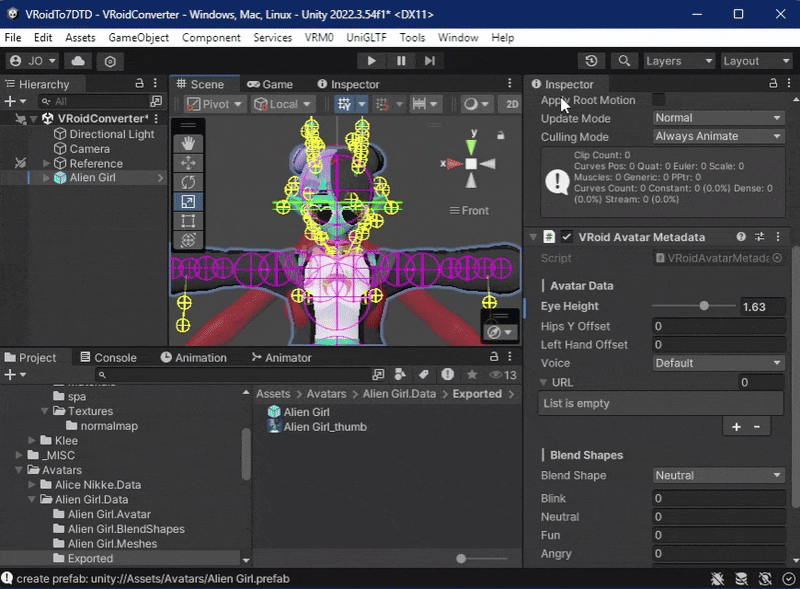Click the Hips Y Offset field
800x589 pixels.
point(718,326)
